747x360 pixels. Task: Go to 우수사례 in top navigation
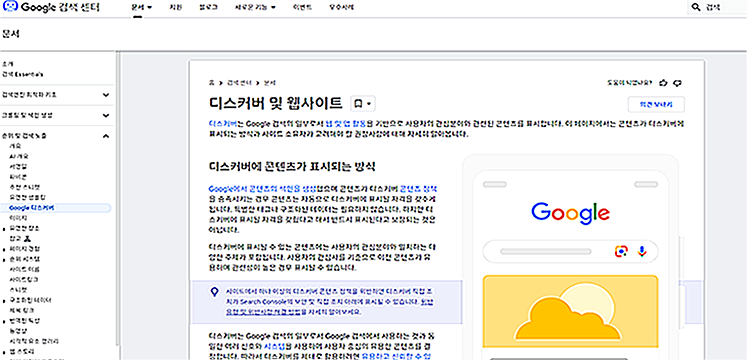coord(341,8)
